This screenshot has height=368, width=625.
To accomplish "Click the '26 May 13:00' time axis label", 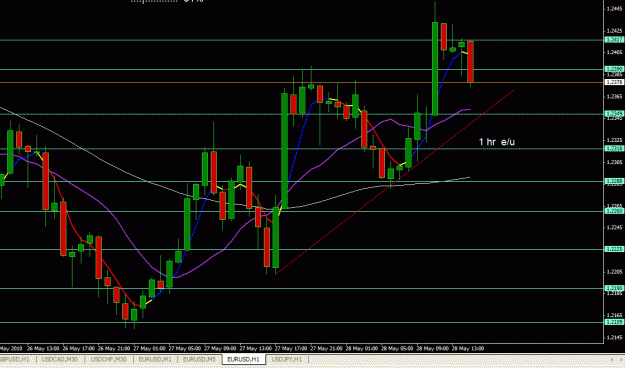I will click(x=43, y=348).
